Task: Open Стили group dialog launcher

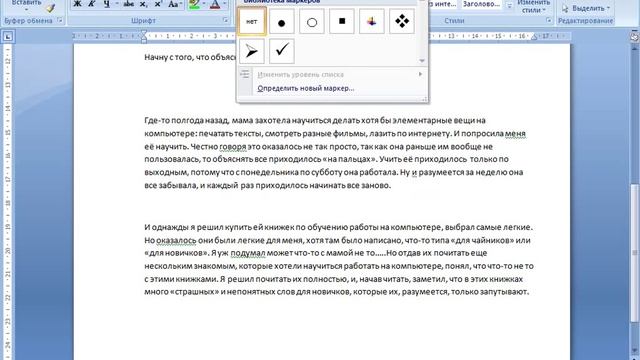Action: (549, 20)
